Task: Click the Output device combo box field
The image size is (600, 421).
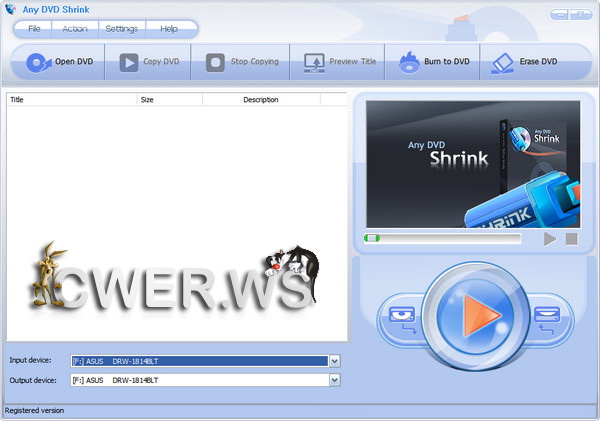Action: (x=198, y=380)
